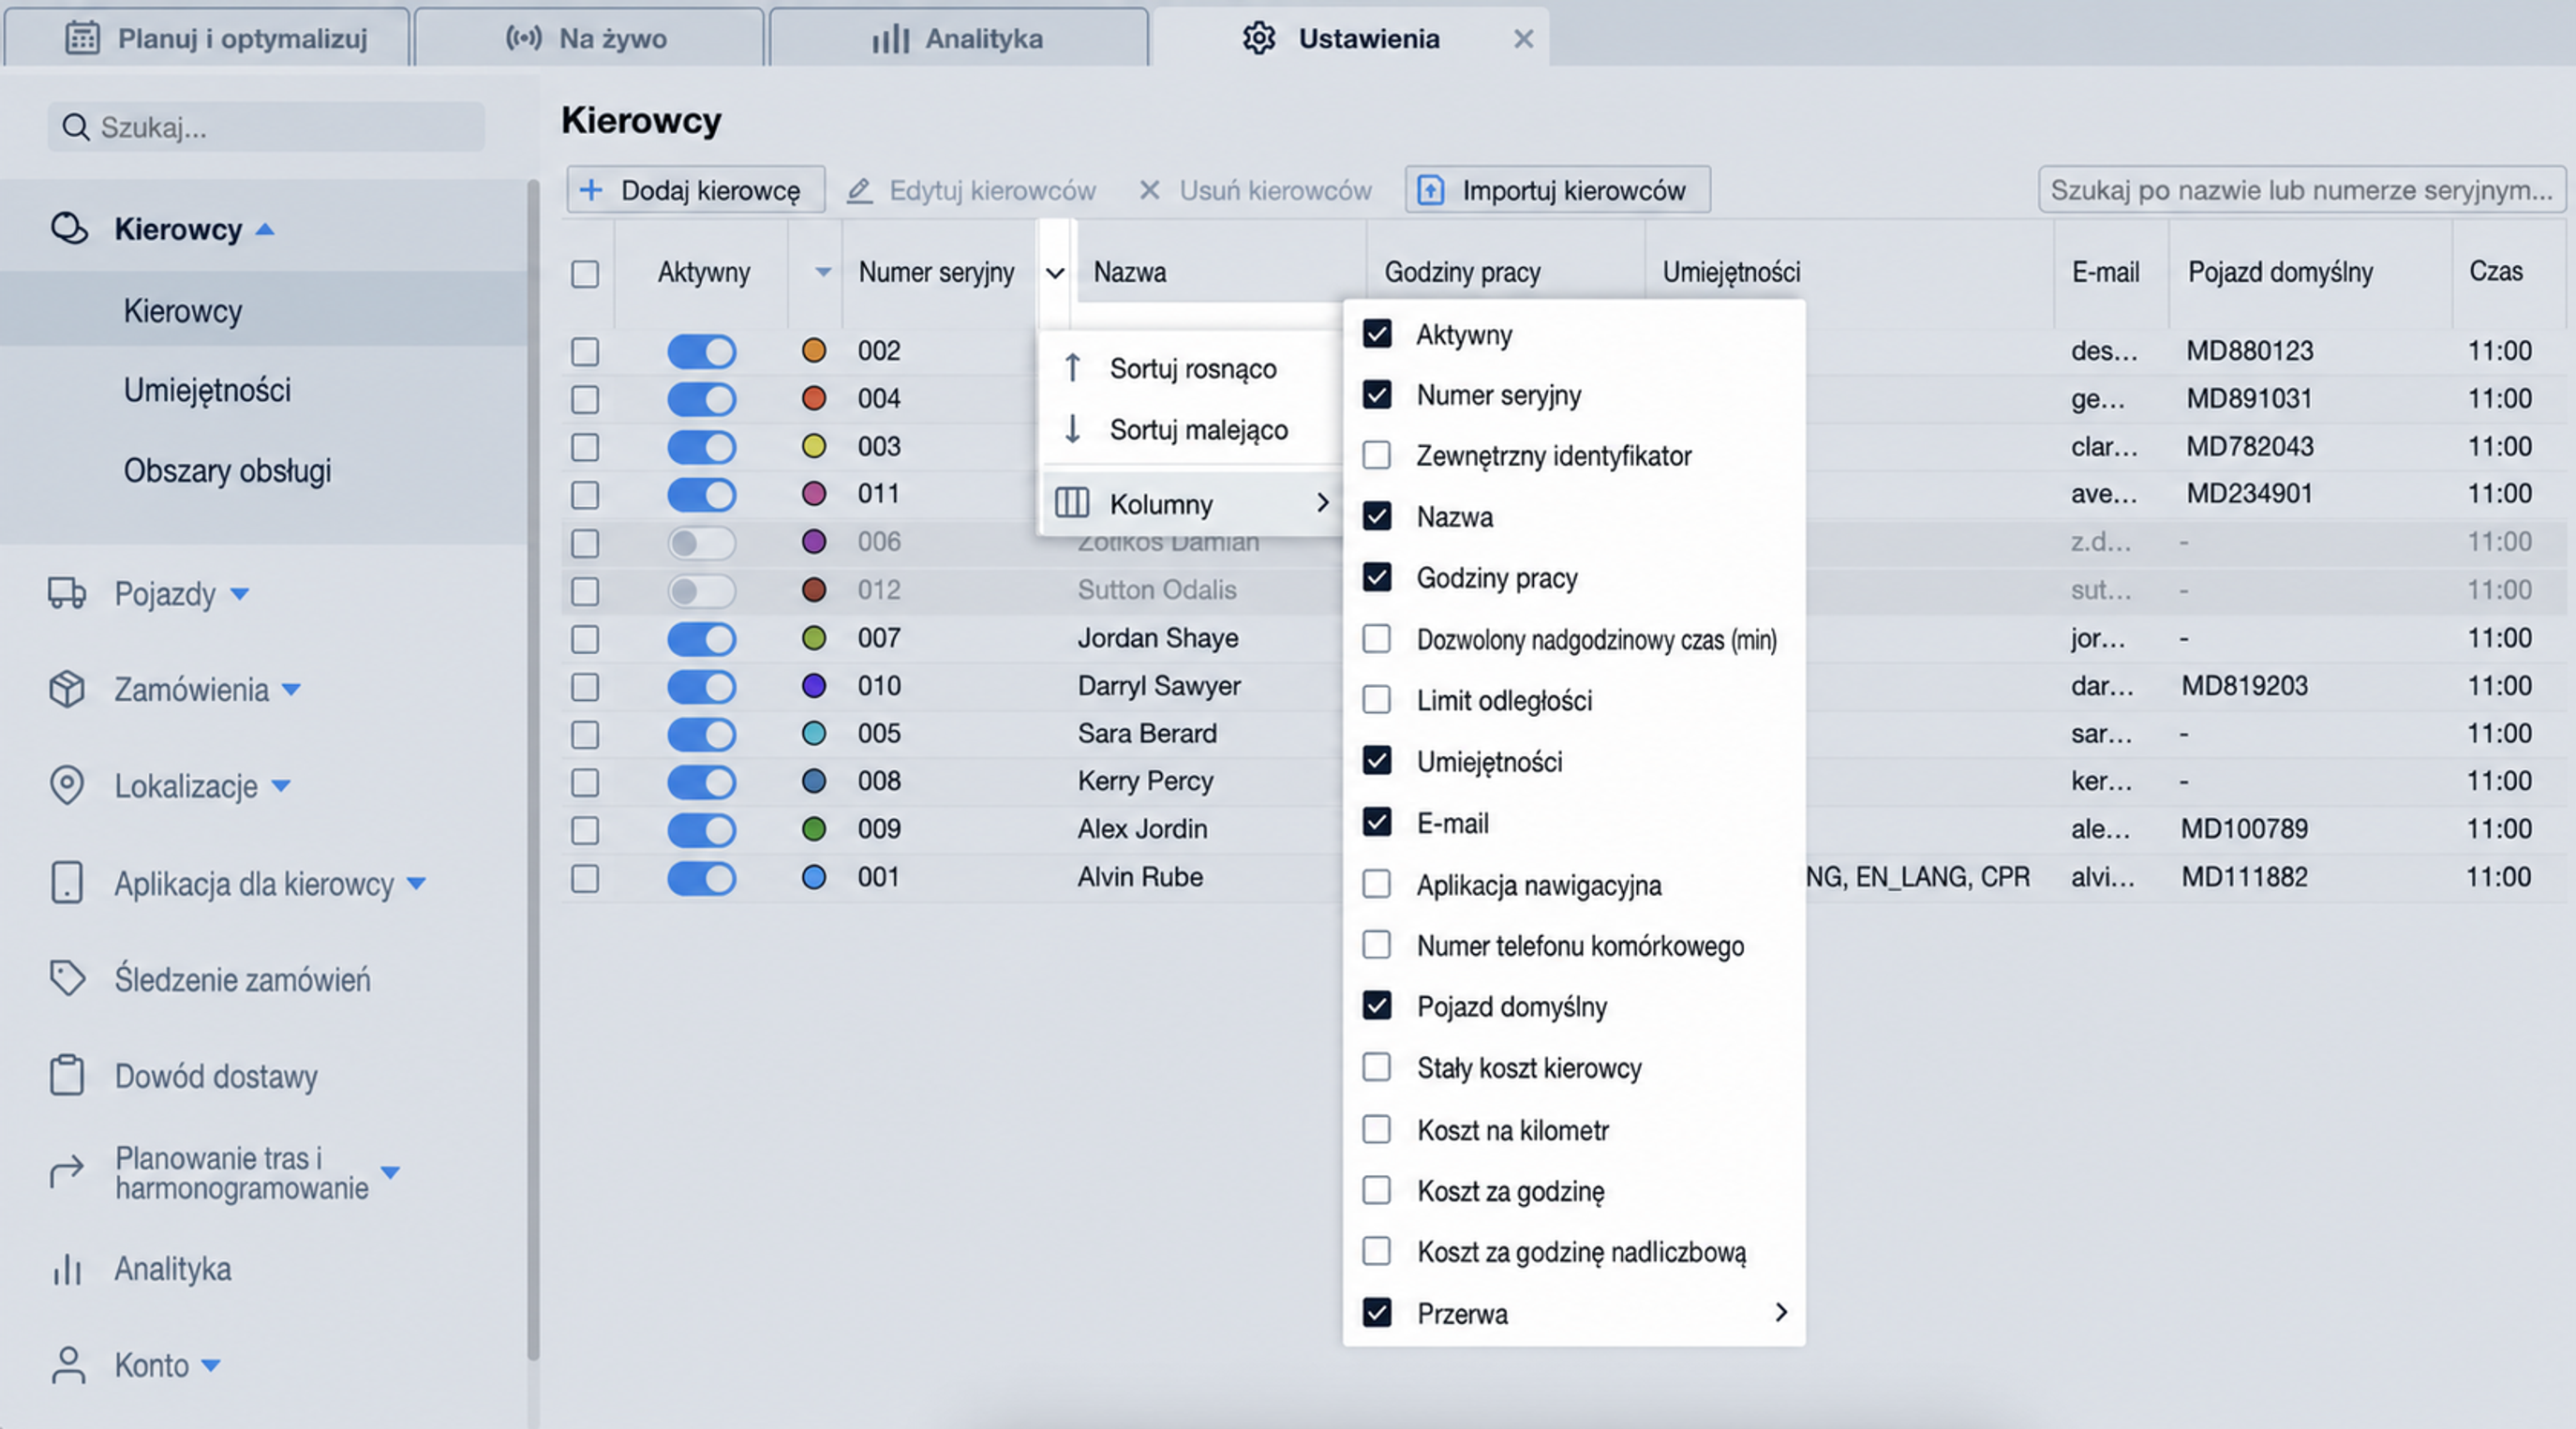Screen dimensions: 2576x1429
Task: Click the bar chart icon on Analityka tab
Action: tap(890, 38)
